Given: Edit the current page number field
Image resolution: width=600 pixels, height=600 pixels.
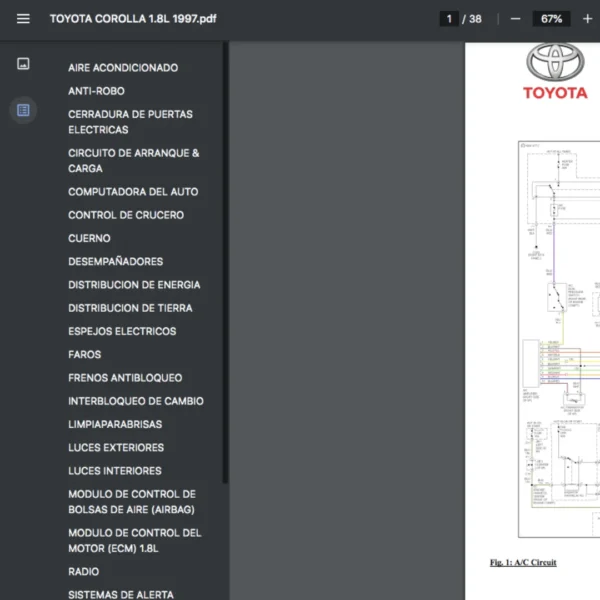Looking at the screenshot, I should [x=449, y=19].
